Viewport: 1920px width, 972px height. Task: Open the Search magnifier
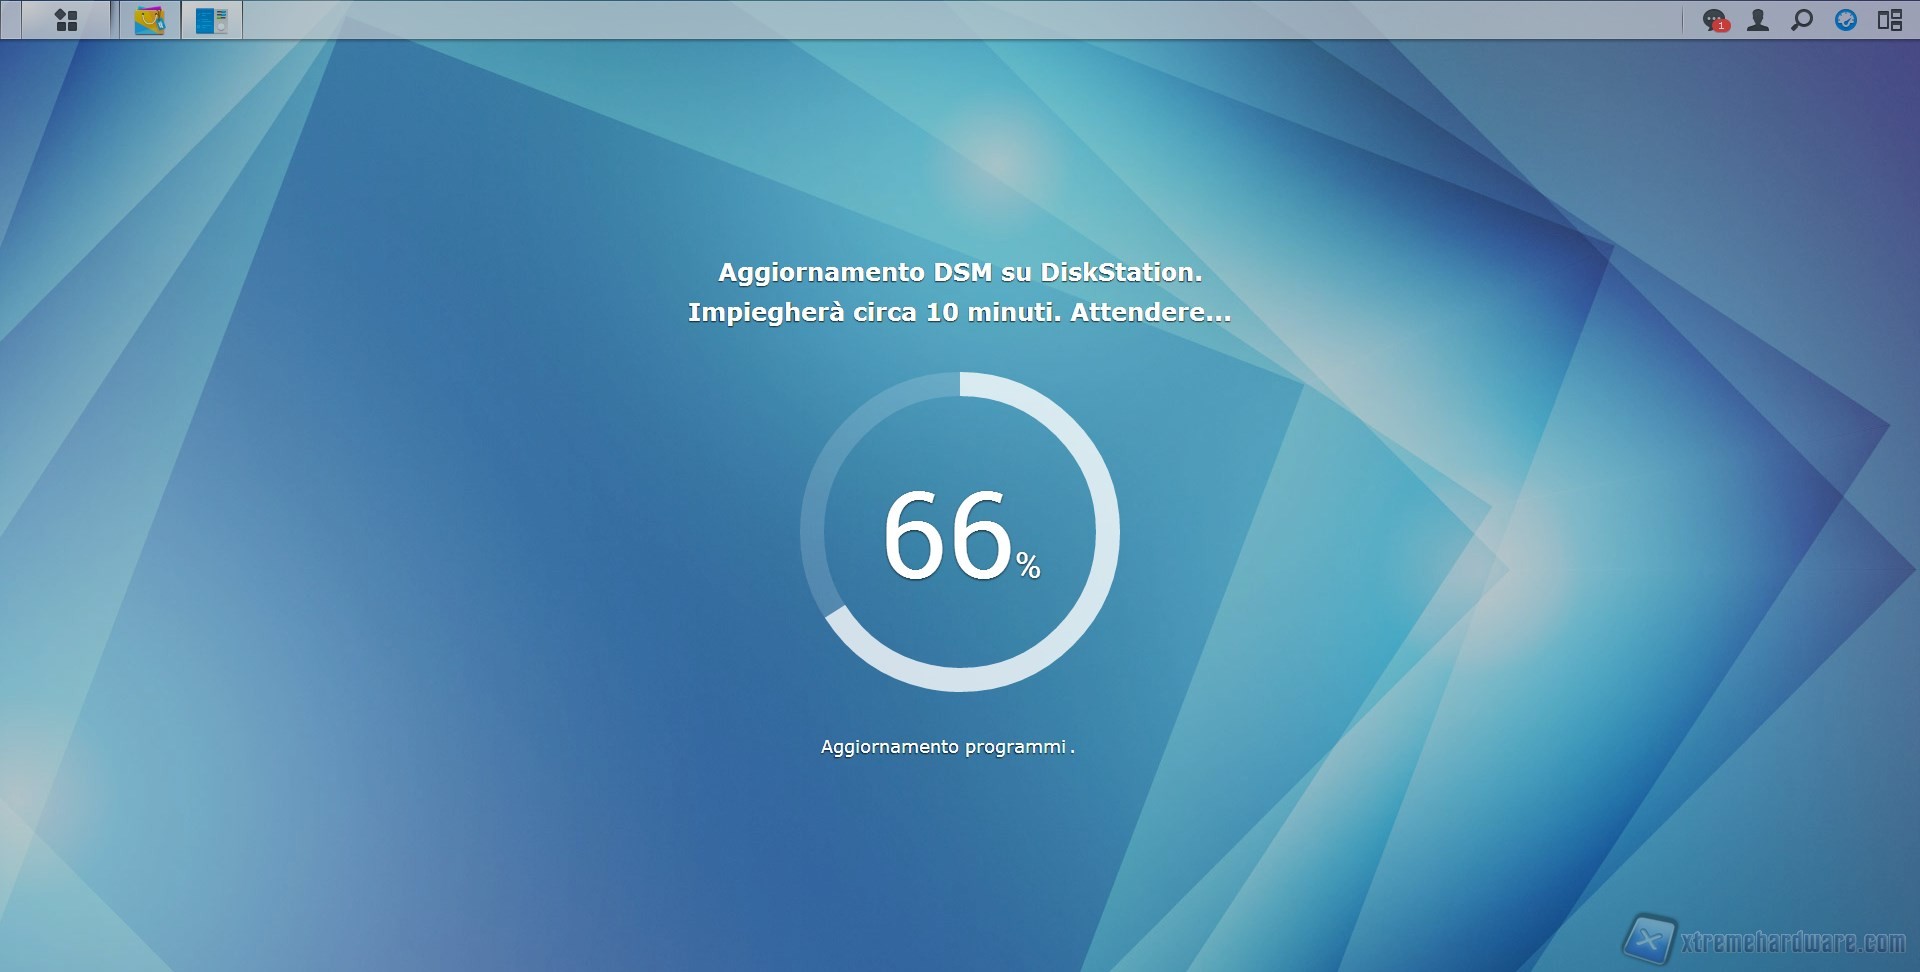1802,20
